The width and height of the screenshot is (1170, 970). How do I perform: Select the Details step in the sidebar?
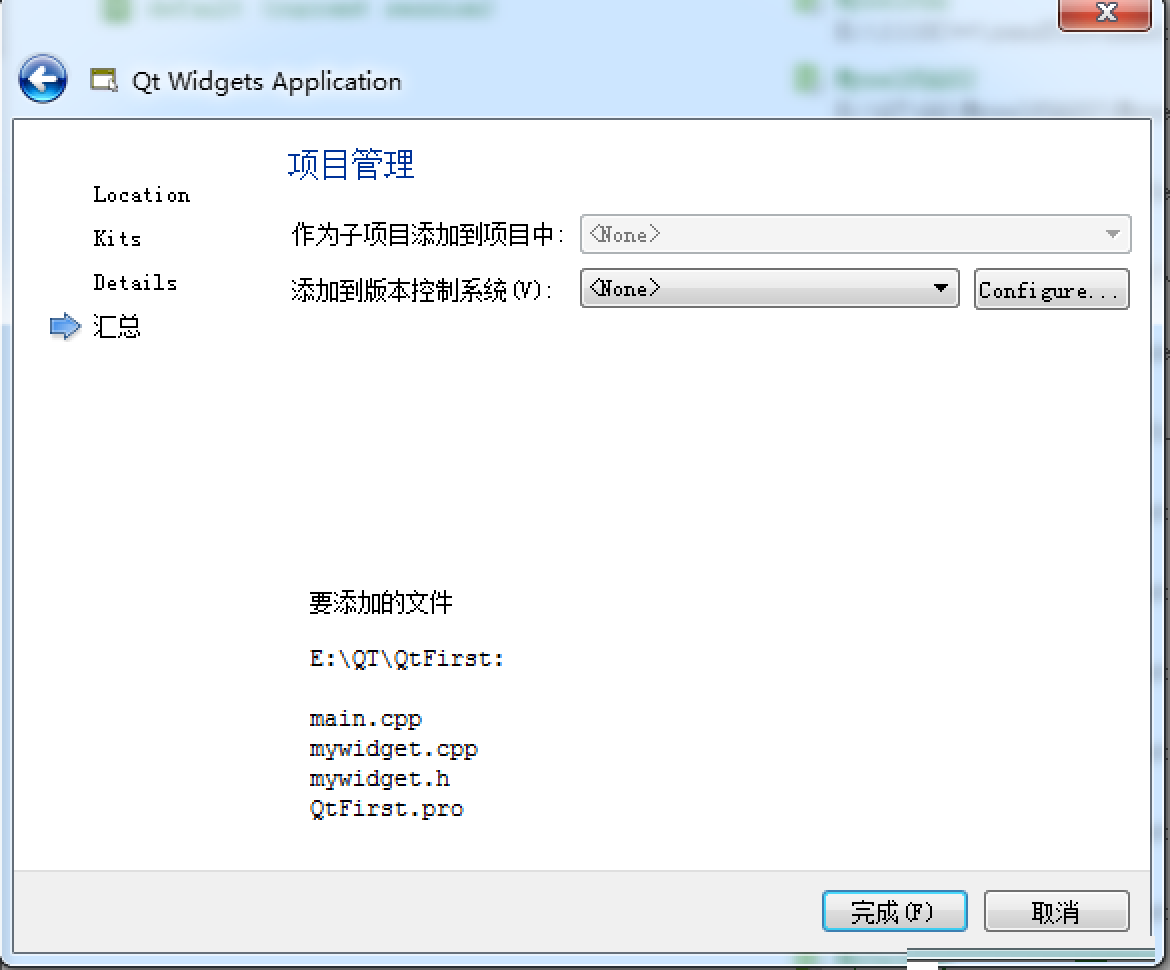(135, 283)
